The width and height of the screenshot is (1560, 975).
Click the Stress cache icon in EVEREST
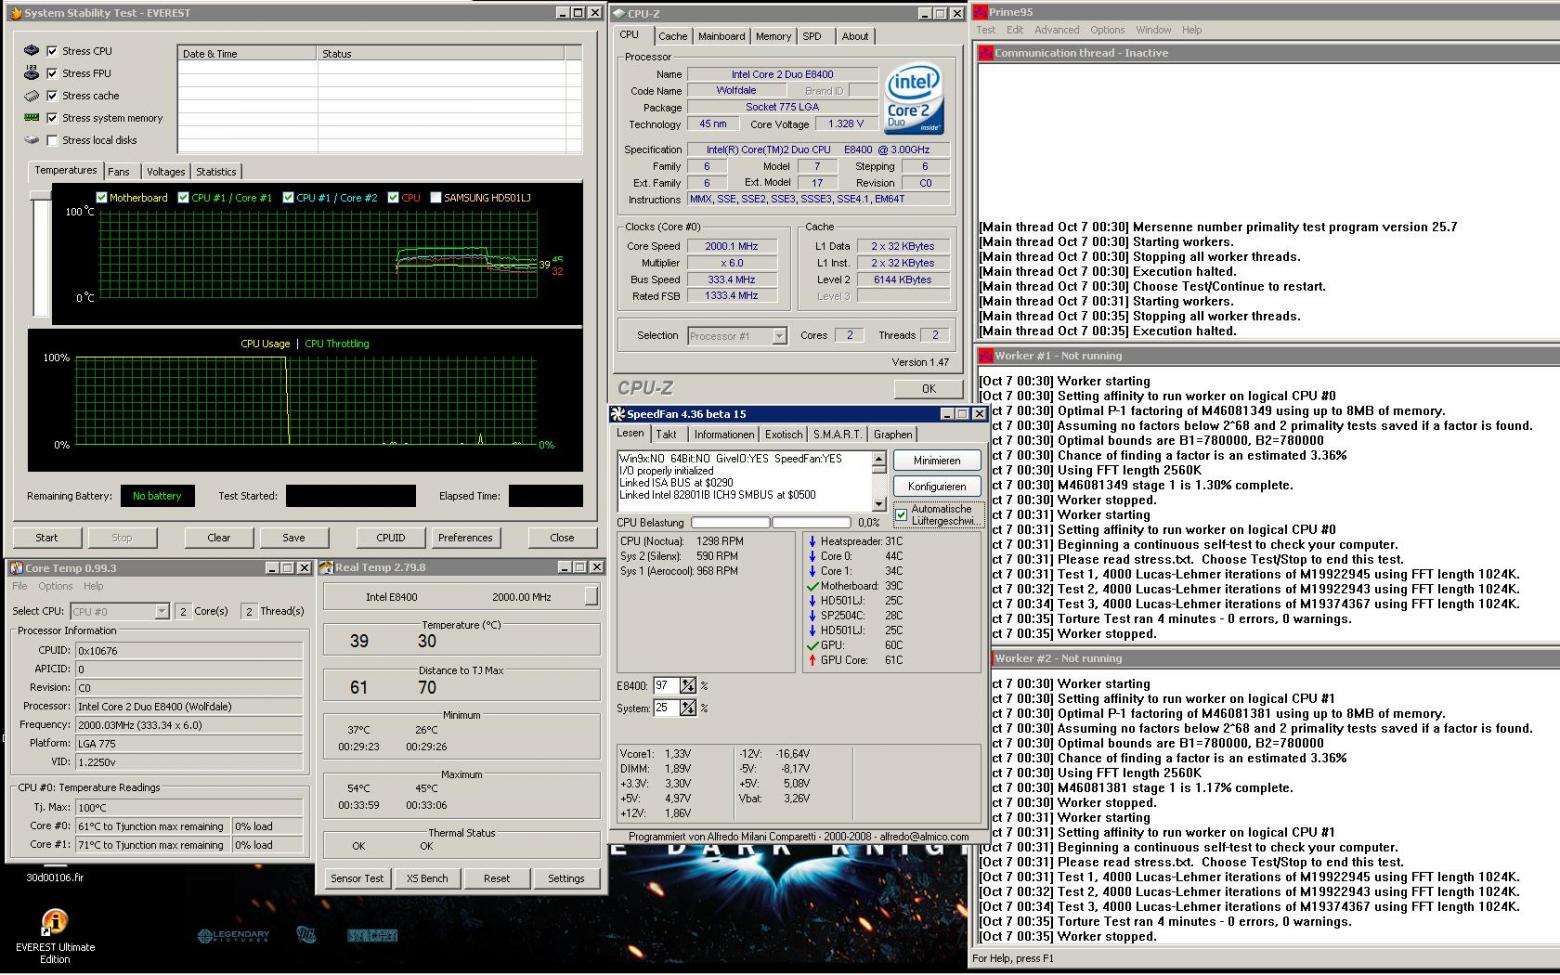point(32,96)
